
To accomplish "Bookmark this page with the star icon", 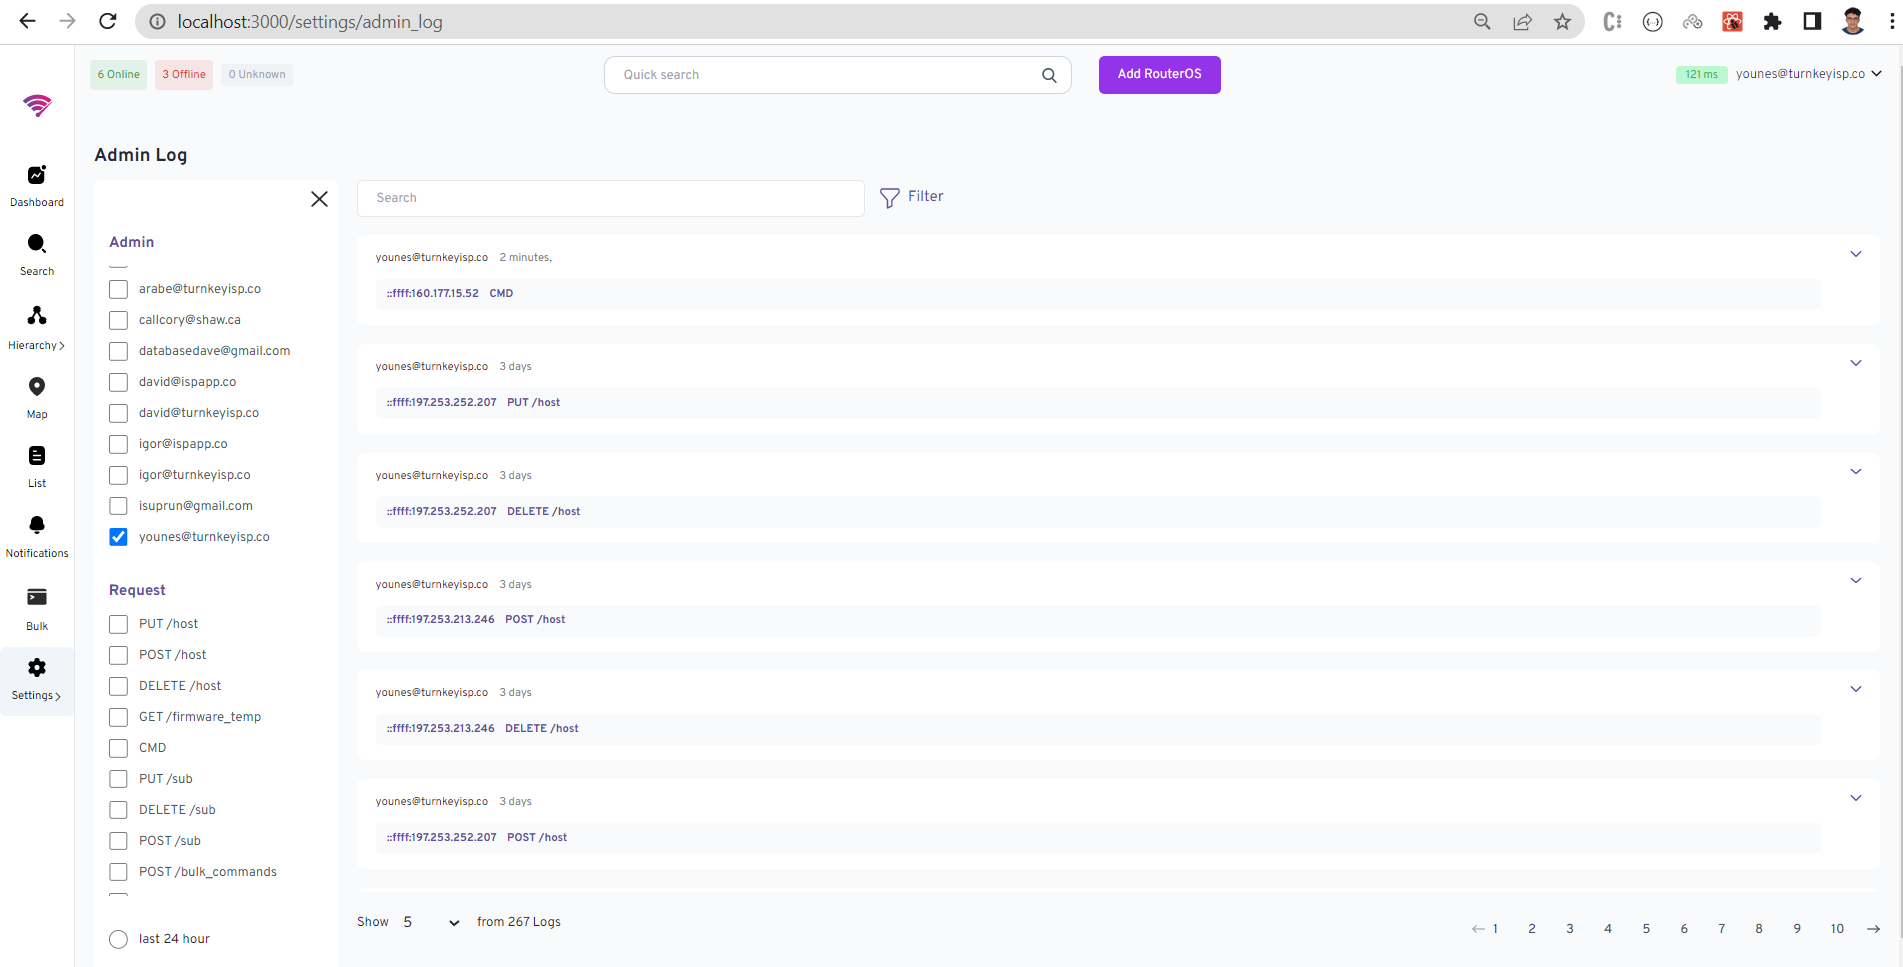I will 1562,22.
